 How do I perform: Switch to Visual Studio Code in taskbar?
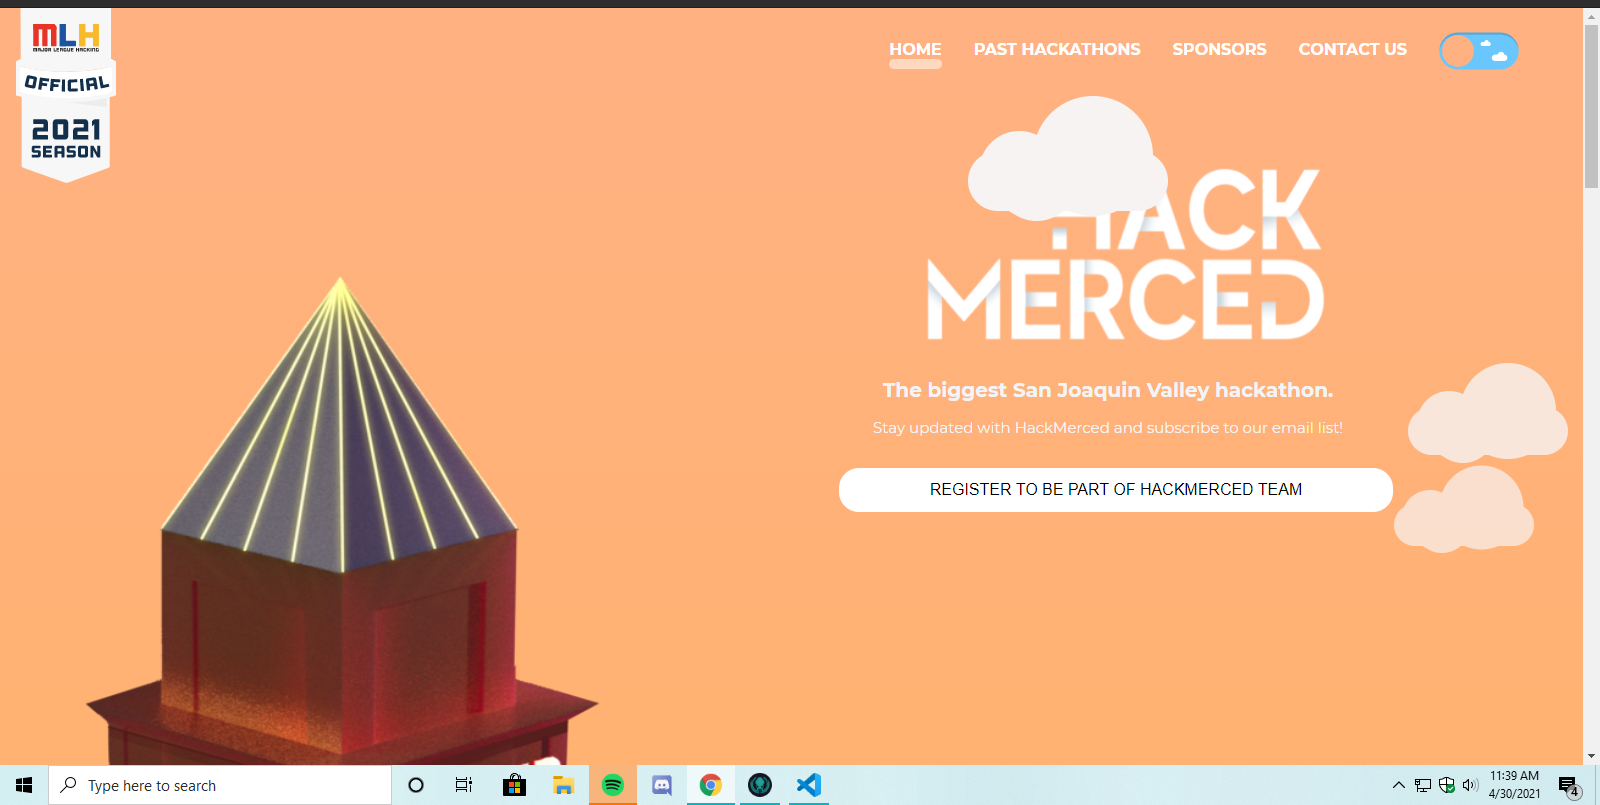pyautogui.click(x=809, y=785)
